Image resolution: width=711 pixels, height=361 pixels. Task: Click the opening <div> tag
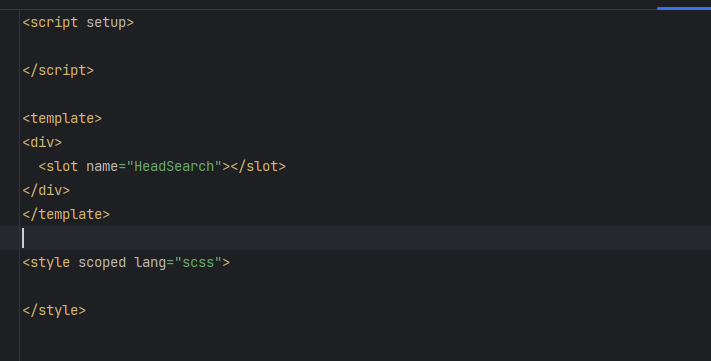[x=42, y=142]
